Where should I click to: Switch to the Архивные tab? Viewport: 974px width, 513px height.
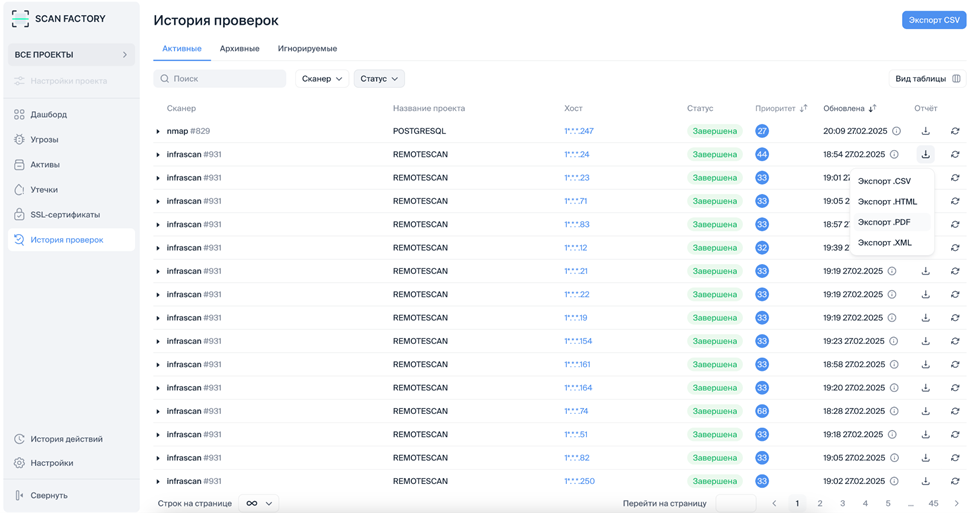click(239, 48)
